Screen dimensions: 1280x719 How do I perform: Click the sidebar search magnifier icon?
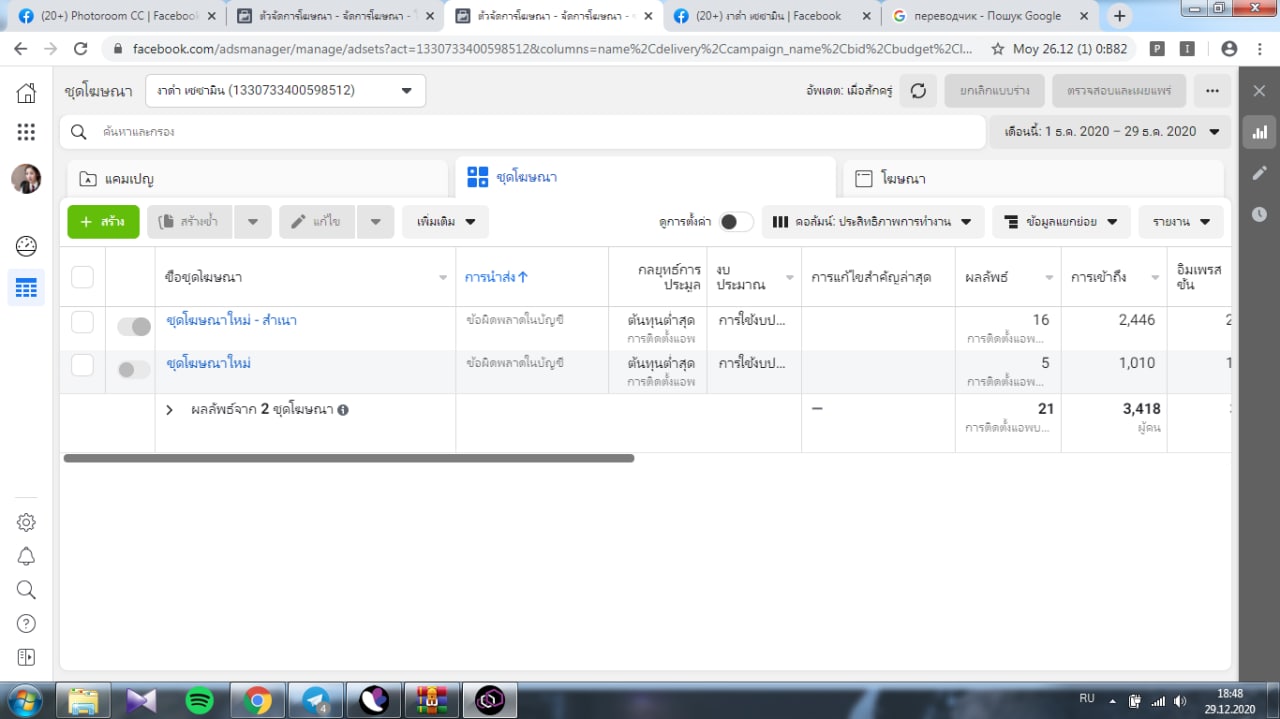(26, 590)
